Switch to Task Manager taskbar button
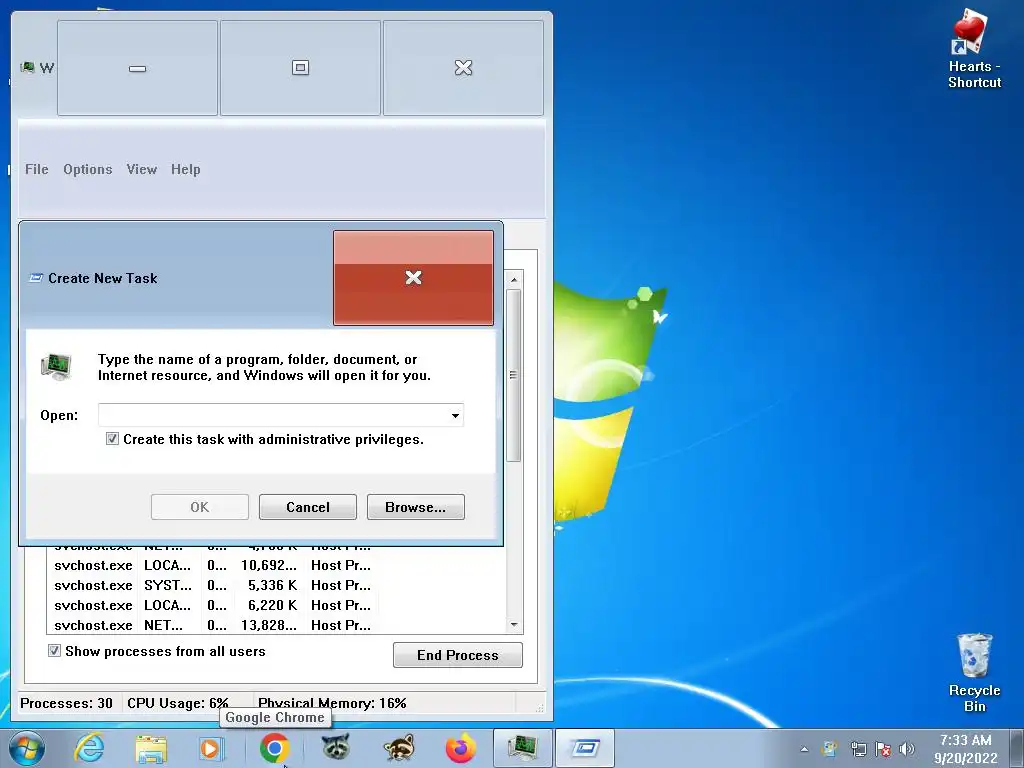1024x768 pixels. [x=522, y=748]
